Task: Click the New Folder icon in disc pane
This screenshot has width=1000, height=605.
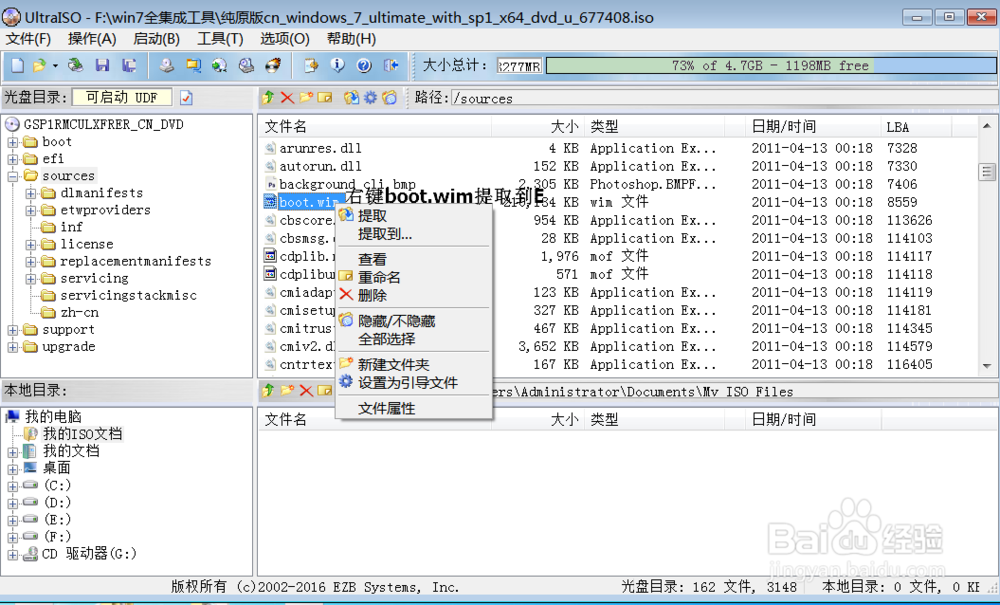Action: click(x=306, y=98)
